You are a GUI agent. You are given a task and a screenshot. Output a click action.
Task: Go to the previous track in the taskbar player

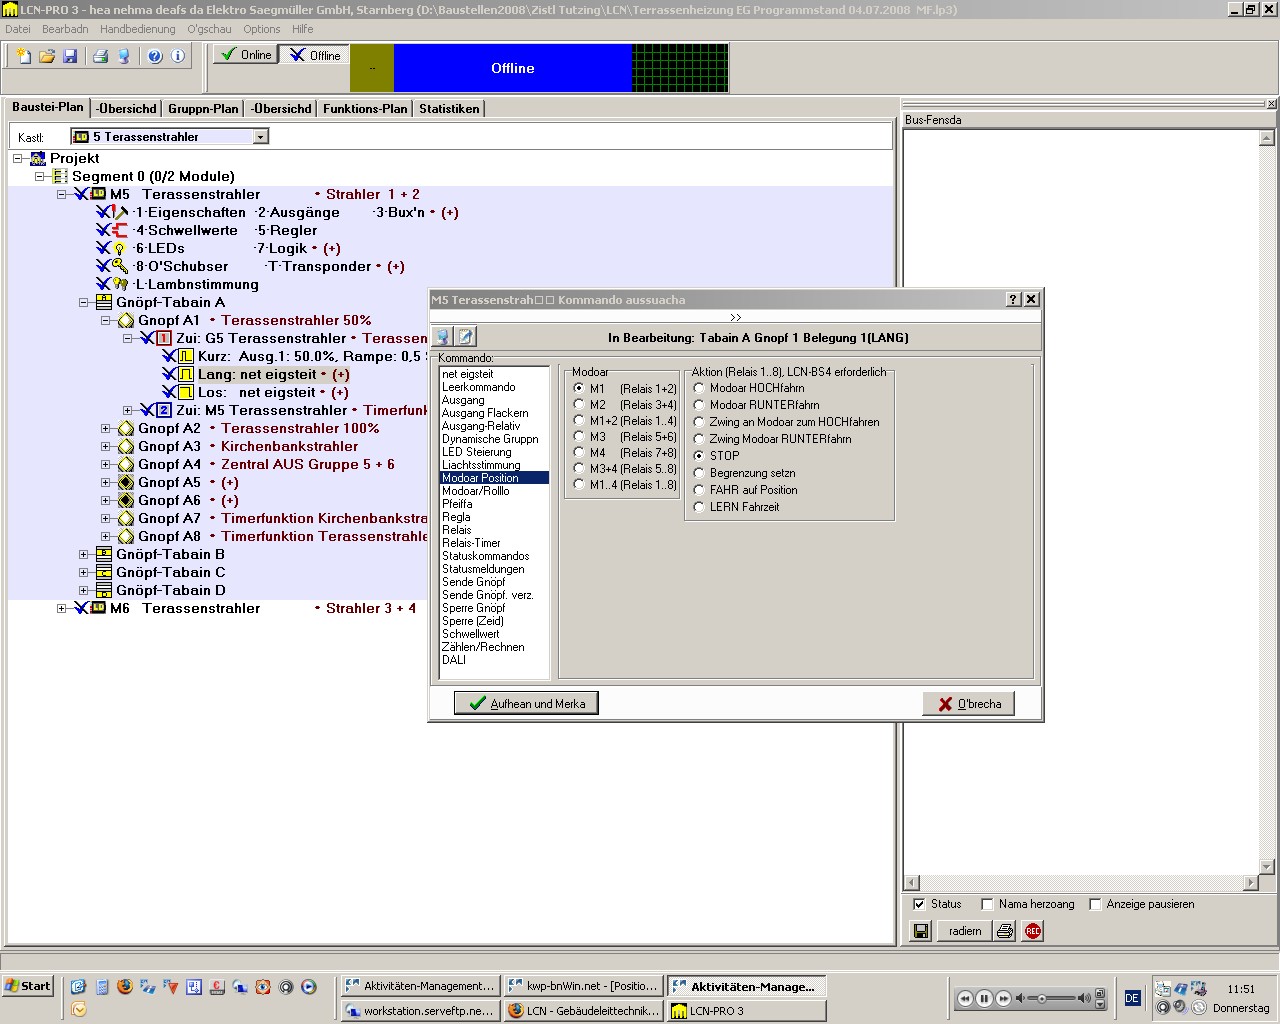(x=965, y=998)
